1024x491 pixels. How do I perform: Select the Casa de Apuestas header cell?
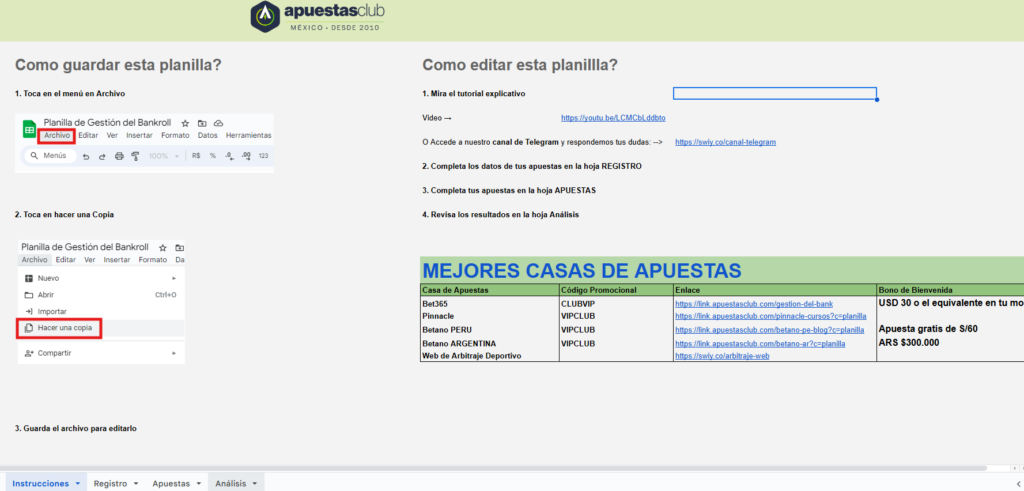tap(490, 290)
